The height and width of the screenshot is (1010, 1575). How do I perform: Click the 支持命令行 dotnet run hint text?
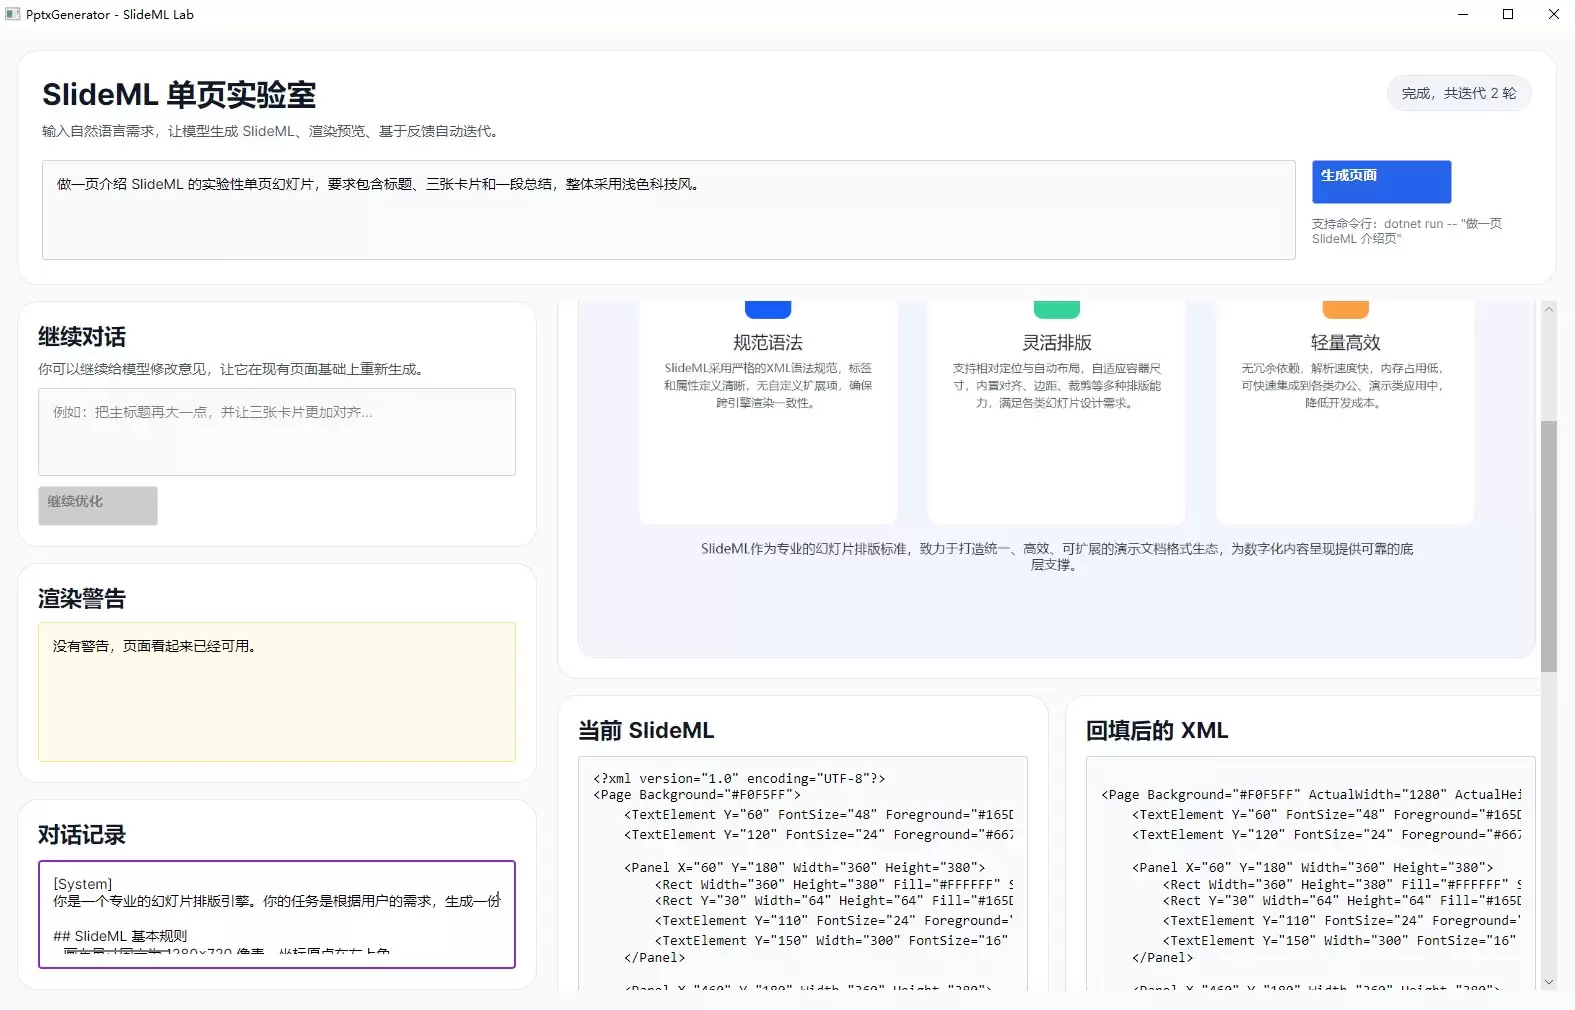[x=1407, y=231]
